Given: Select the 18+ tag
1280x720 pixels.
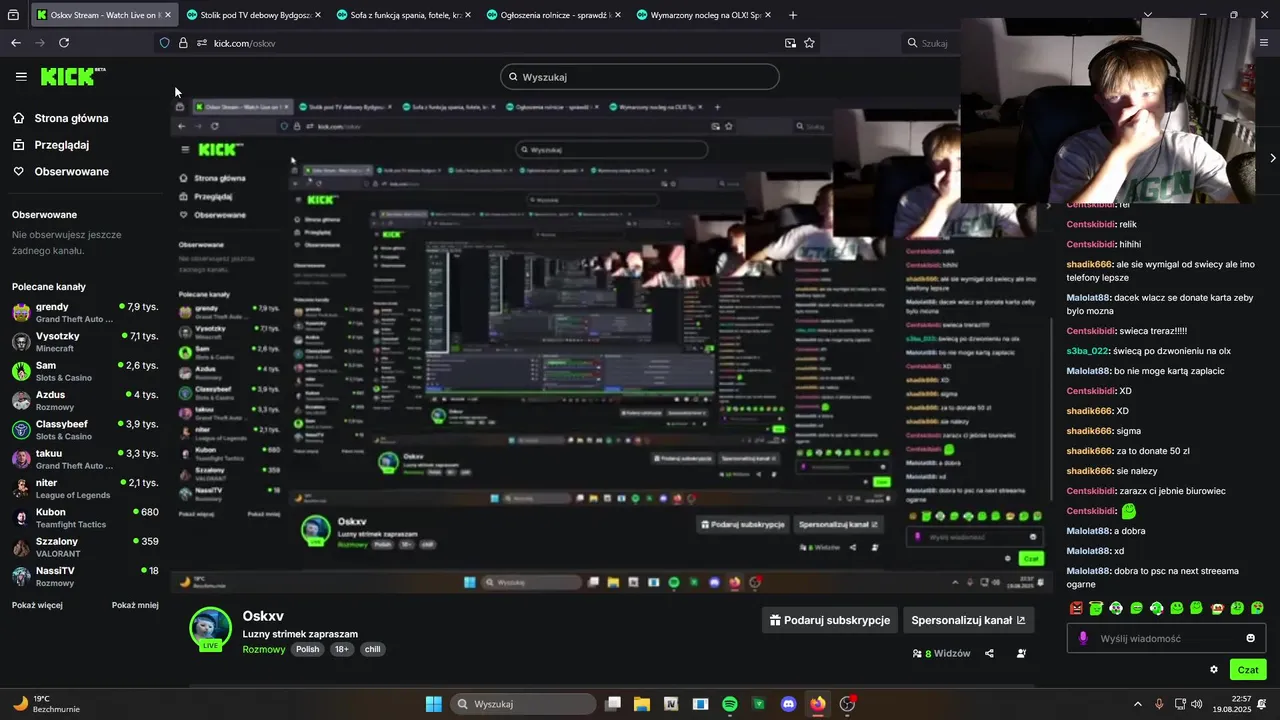Looking at the screenshot, I should click(x=341, y=649).
